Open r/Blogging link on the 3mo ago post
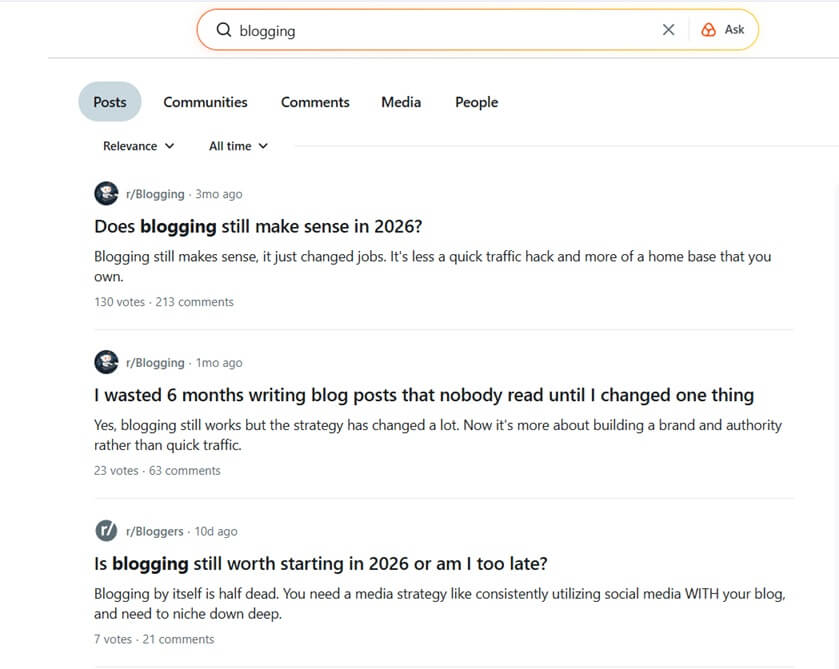The image size is (839, 669). pyautogui.click(x=155, y=194)
